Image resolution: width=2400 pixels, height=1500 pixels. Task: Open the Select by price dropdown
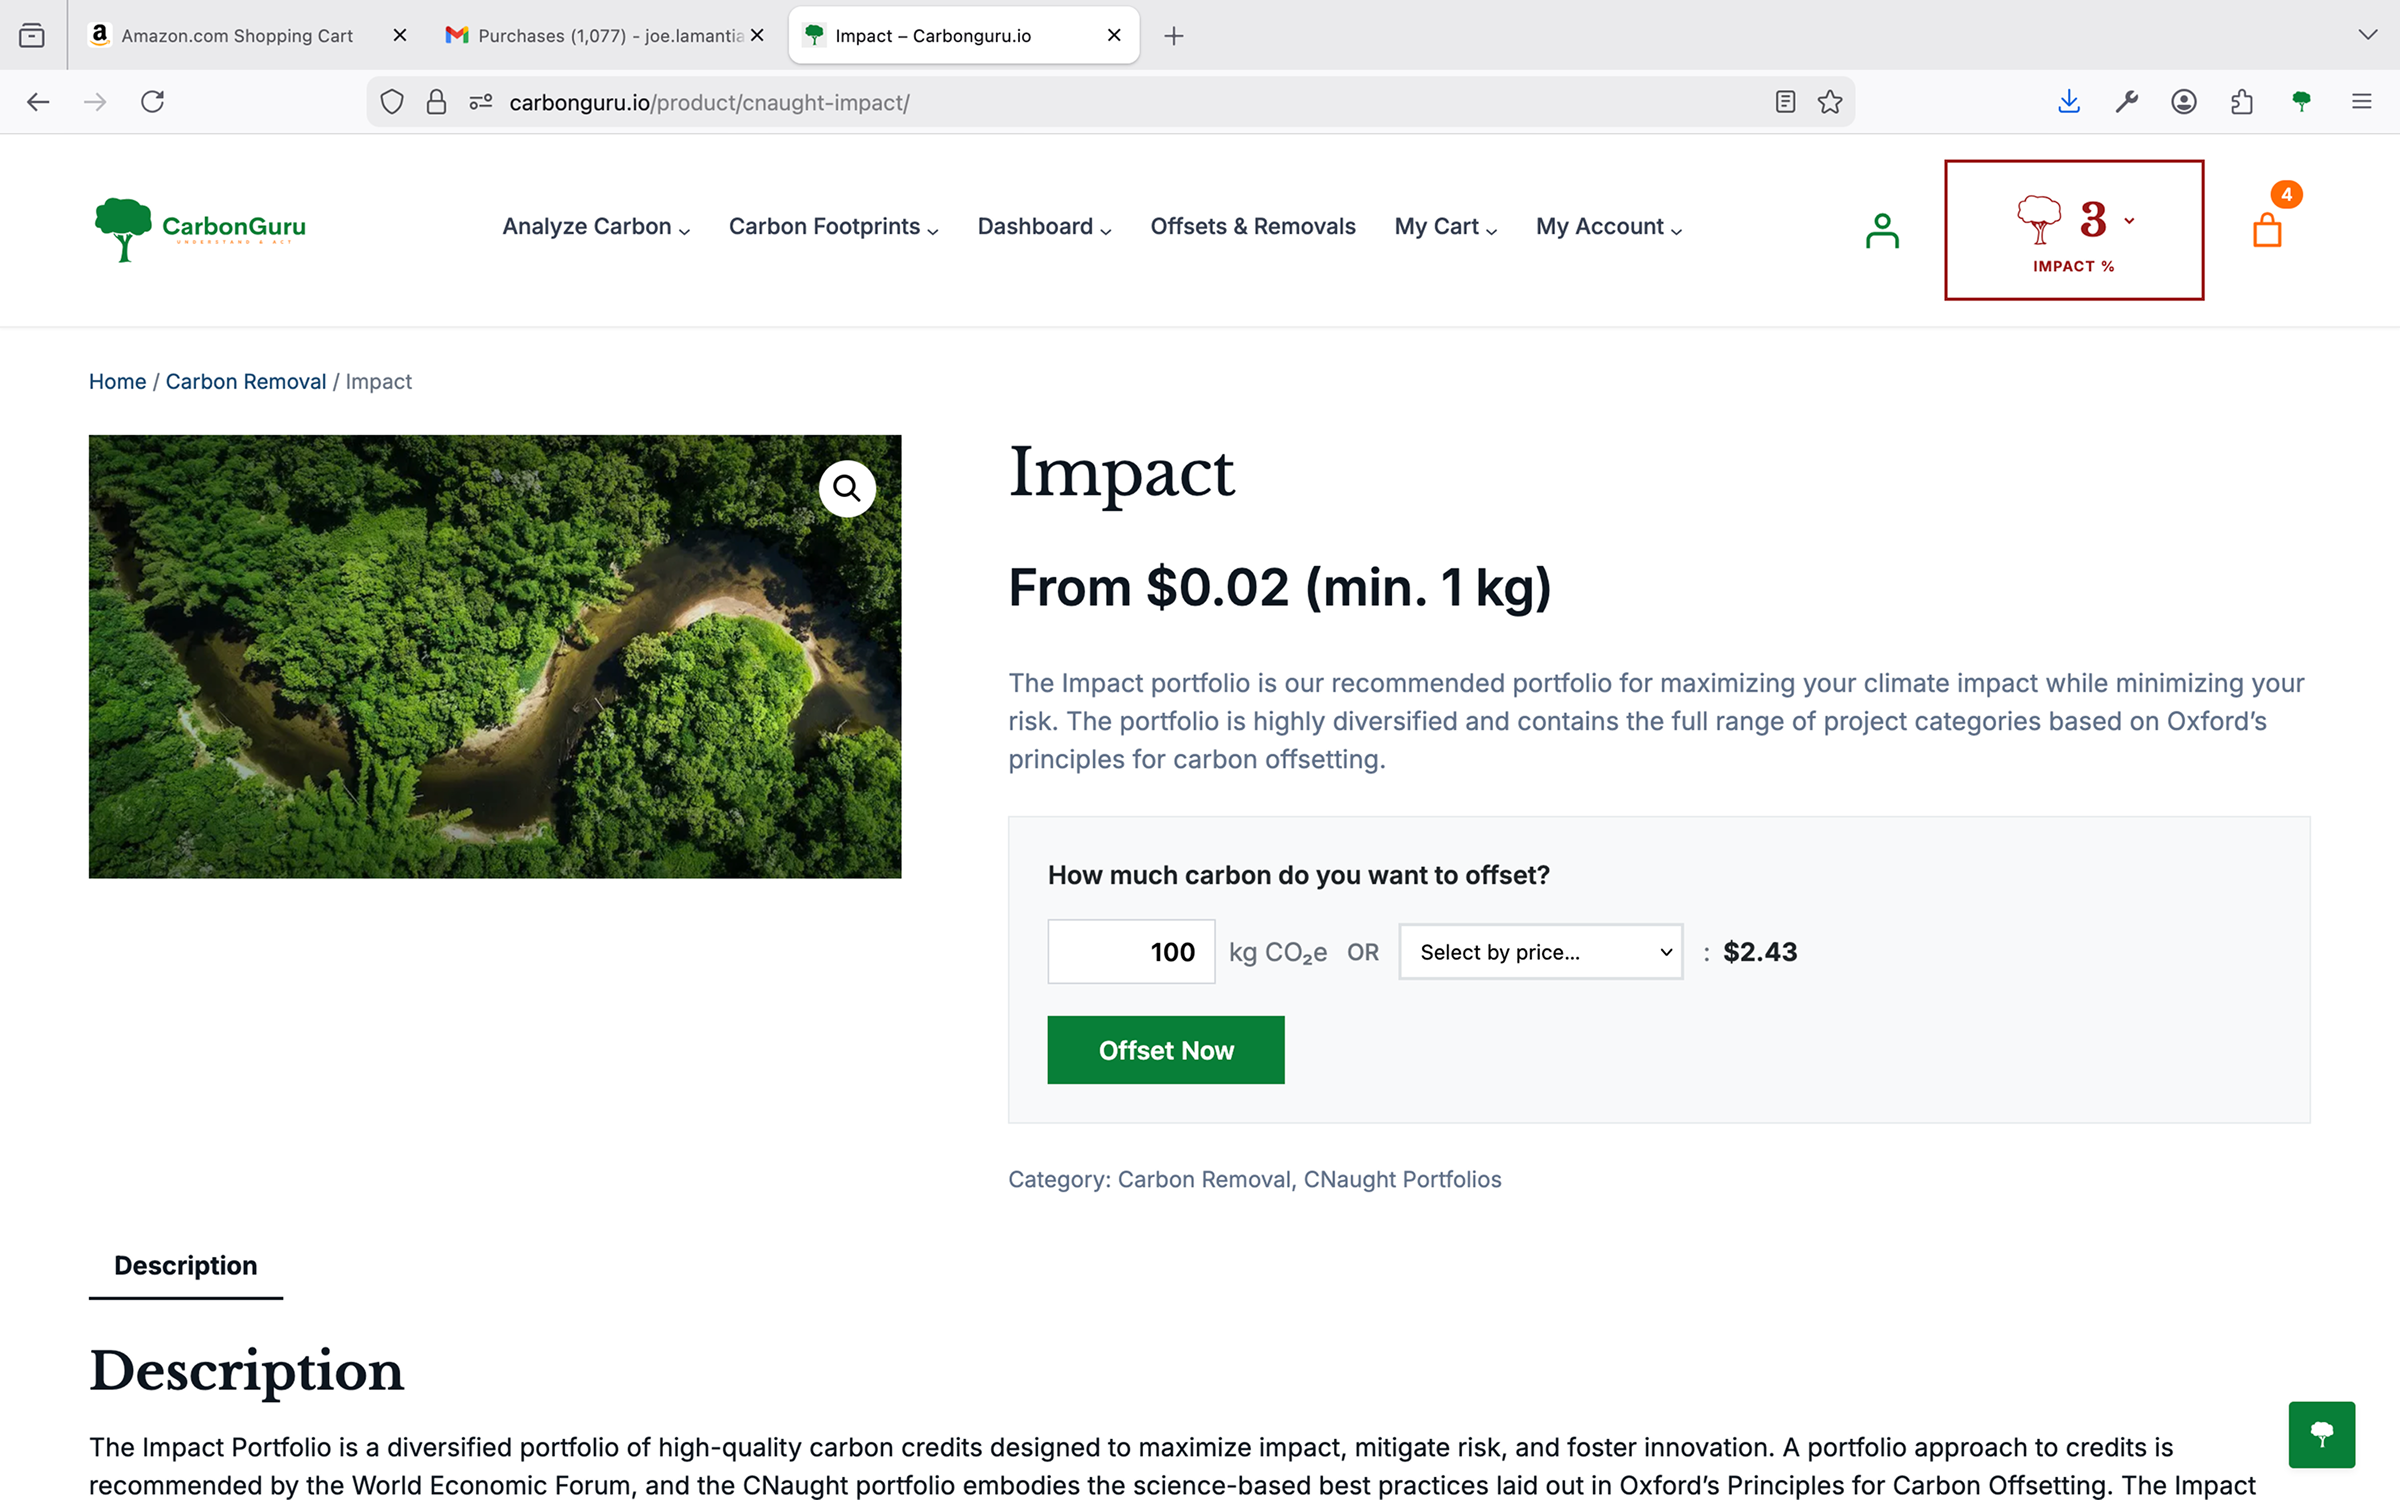click(x=1539, y=951)
